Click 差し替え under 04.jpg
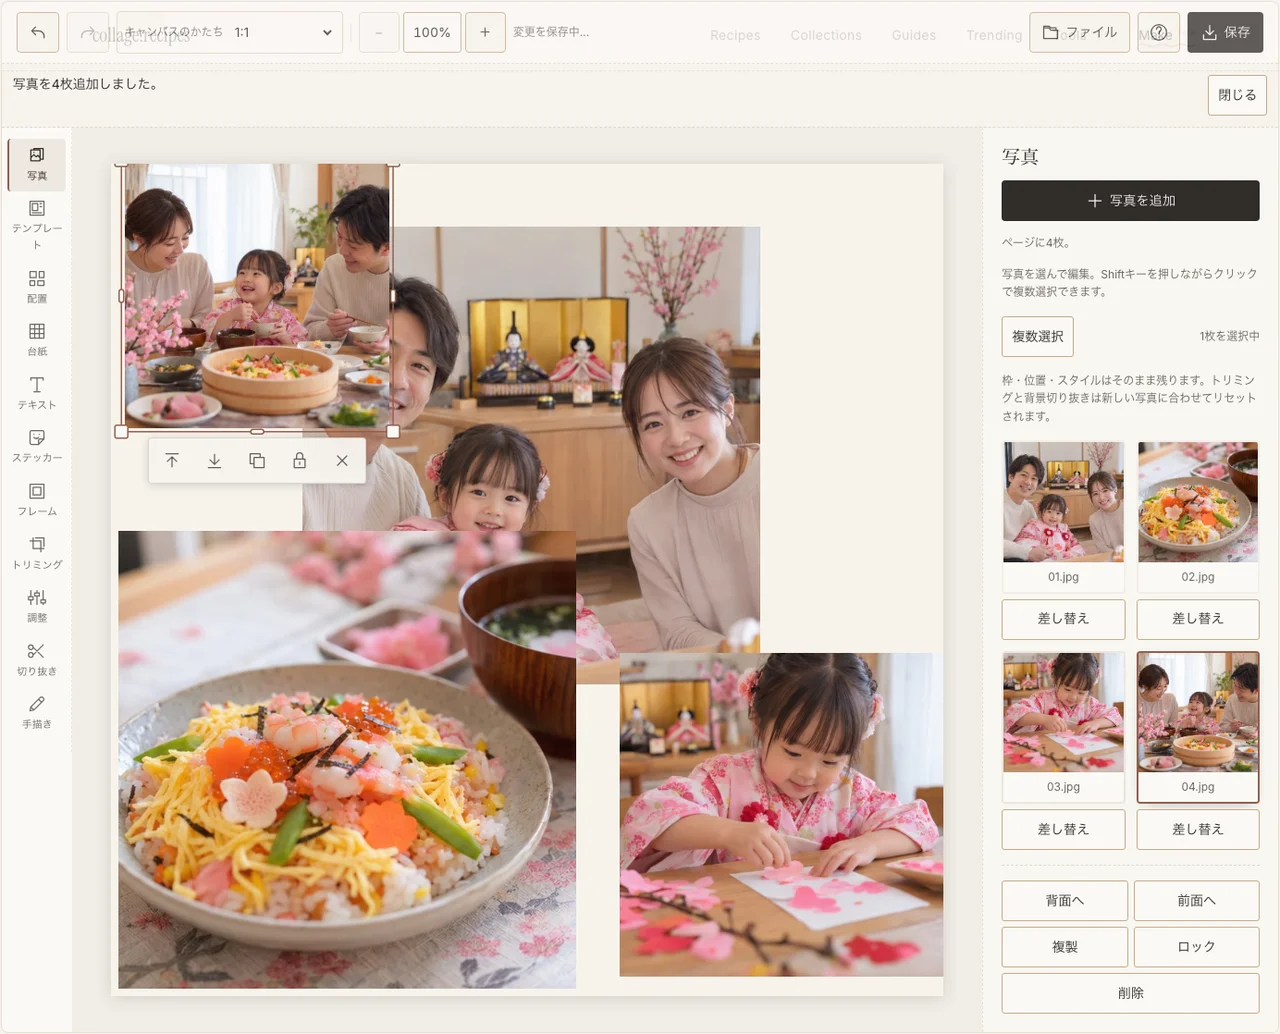1280x1034 pixels. pos(1198,829)
